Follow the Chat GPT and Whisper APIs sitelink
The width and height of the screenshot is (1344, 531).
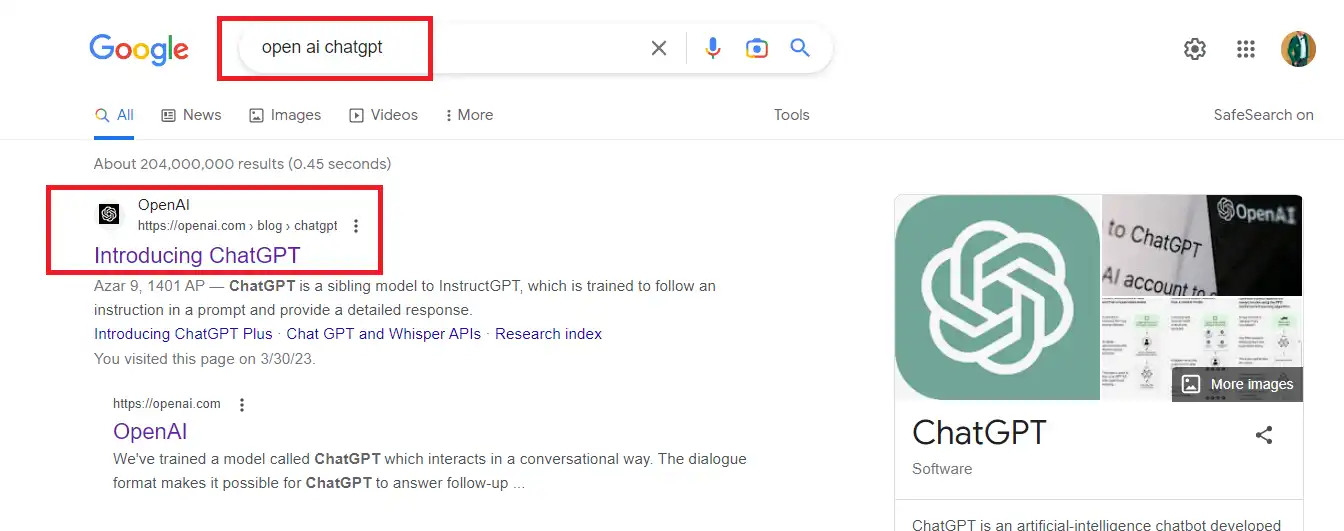[x=383, y=334]
